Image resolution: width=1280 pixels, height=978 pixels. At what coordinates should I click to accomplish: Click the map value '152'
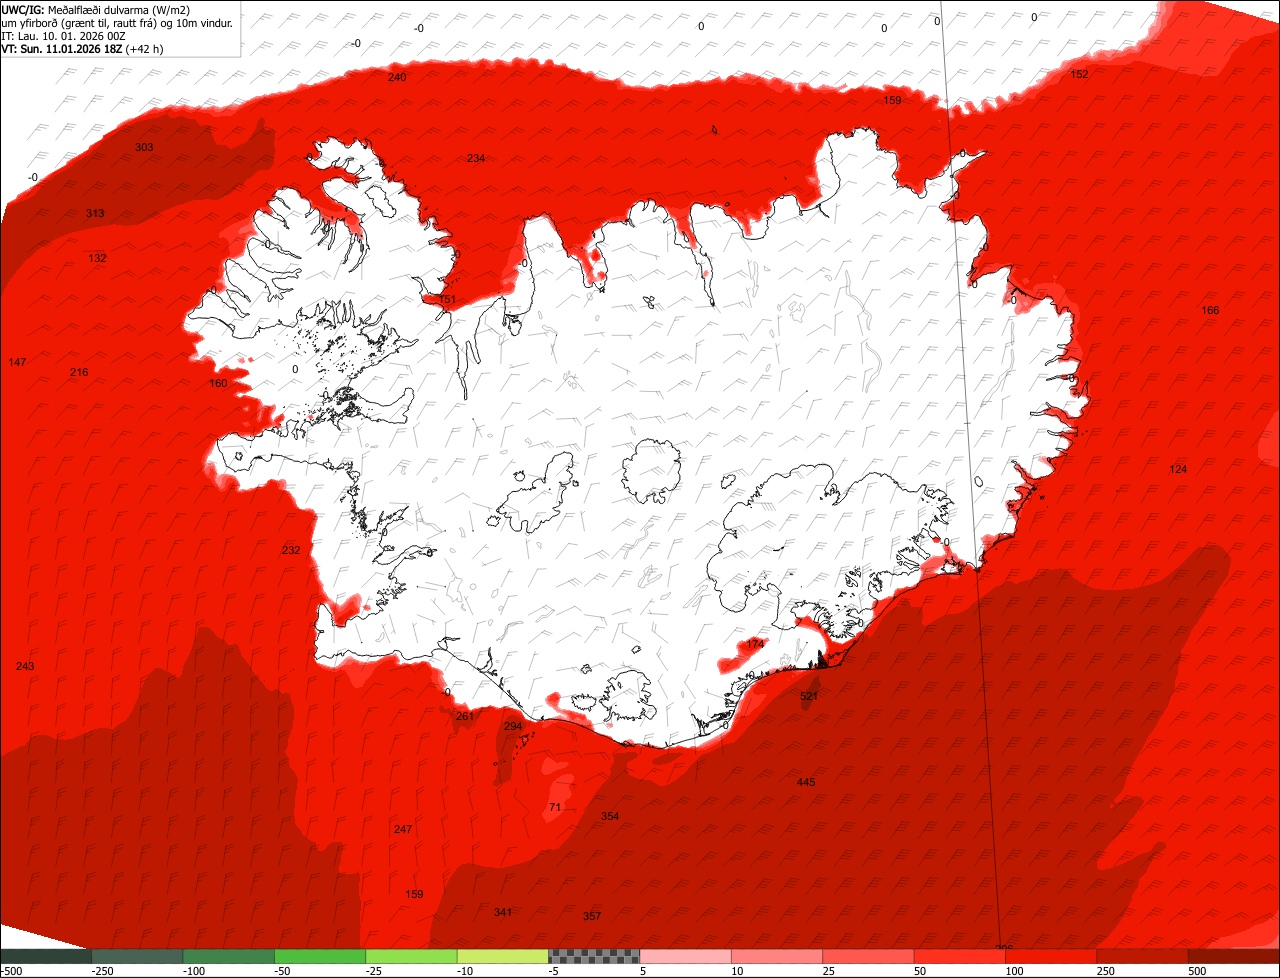click(1079, 74)
